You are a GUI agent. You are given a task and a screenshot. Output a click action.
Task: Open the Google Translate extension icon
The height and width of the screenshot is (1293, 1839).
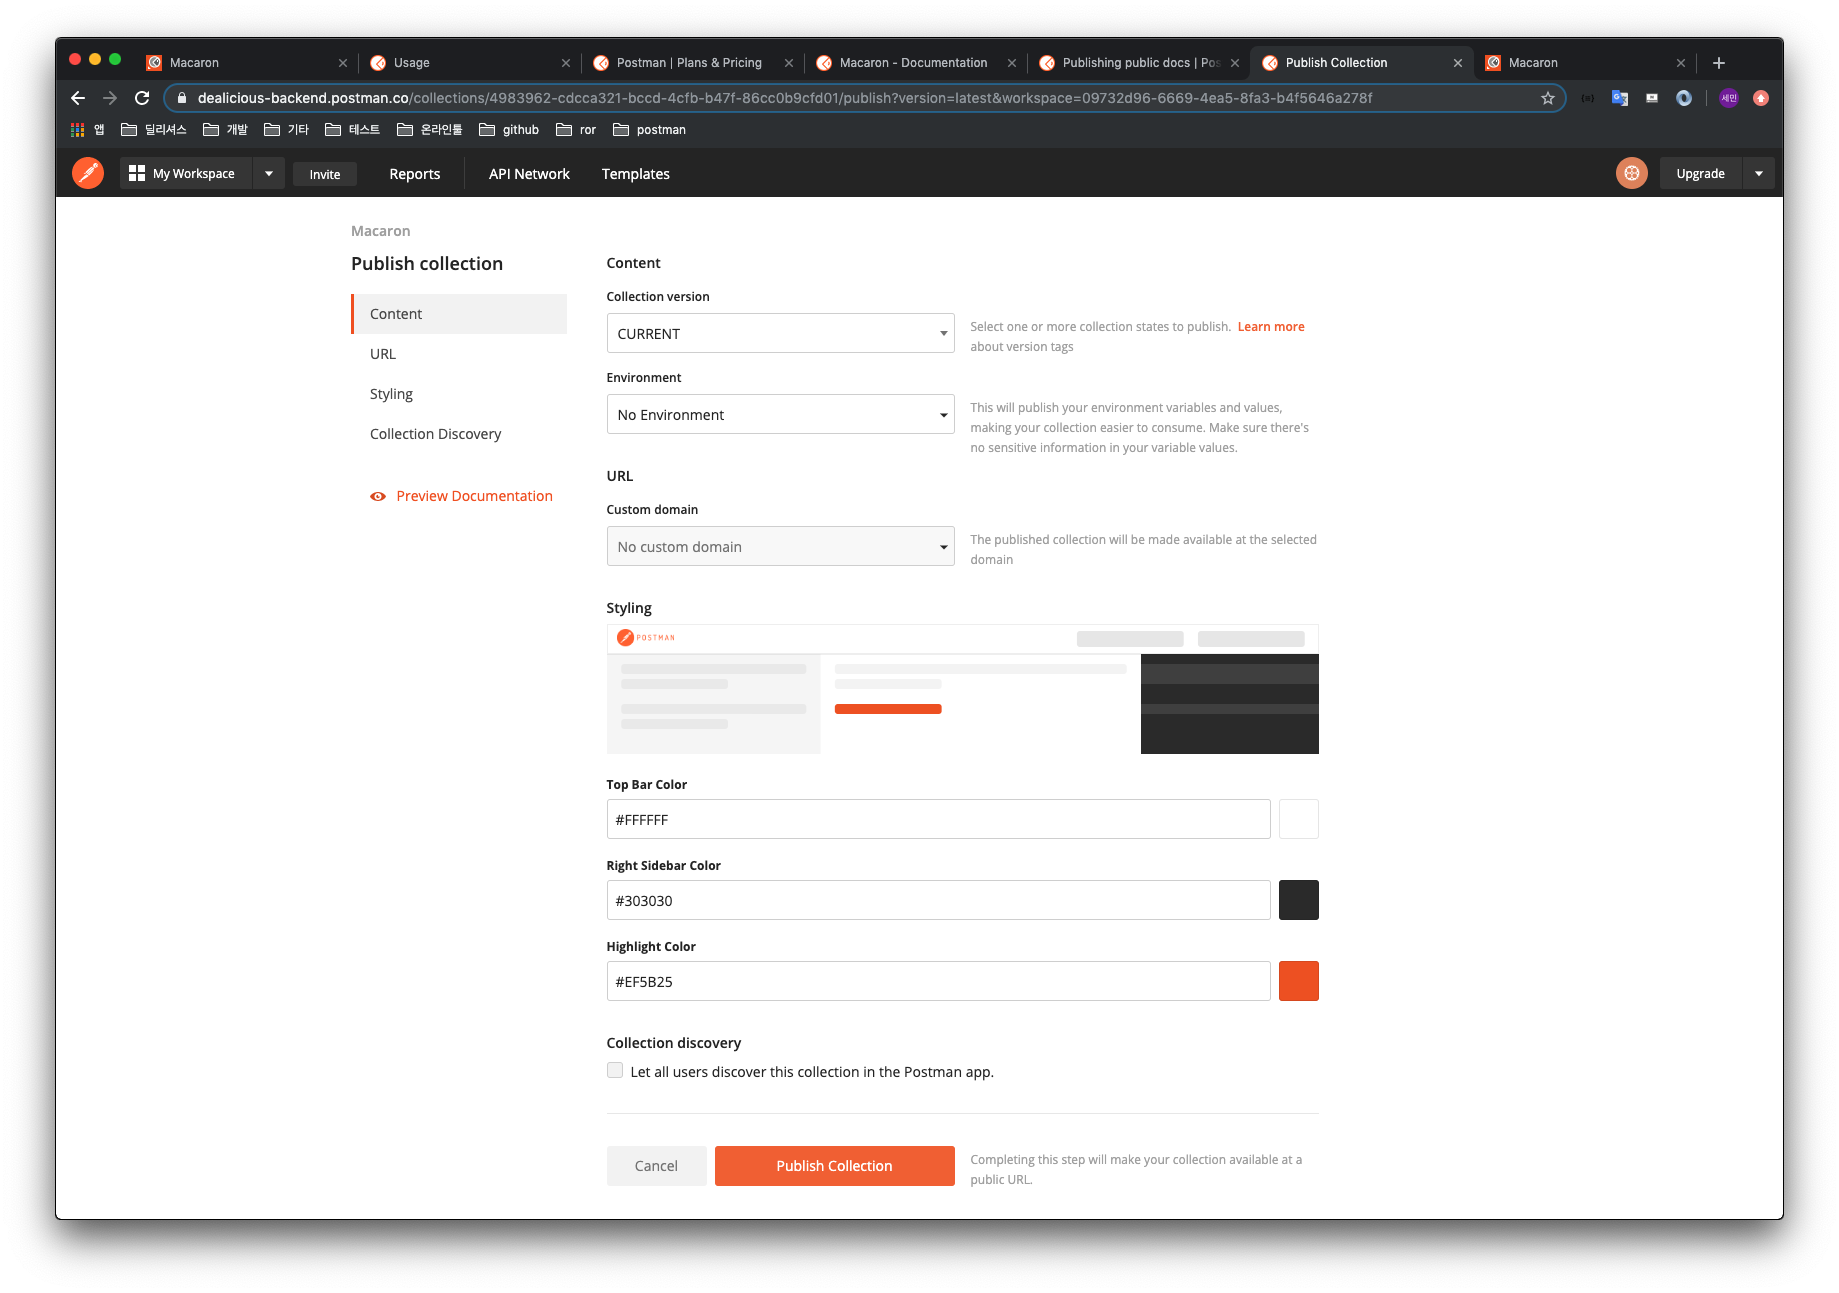coord(1619,98)
